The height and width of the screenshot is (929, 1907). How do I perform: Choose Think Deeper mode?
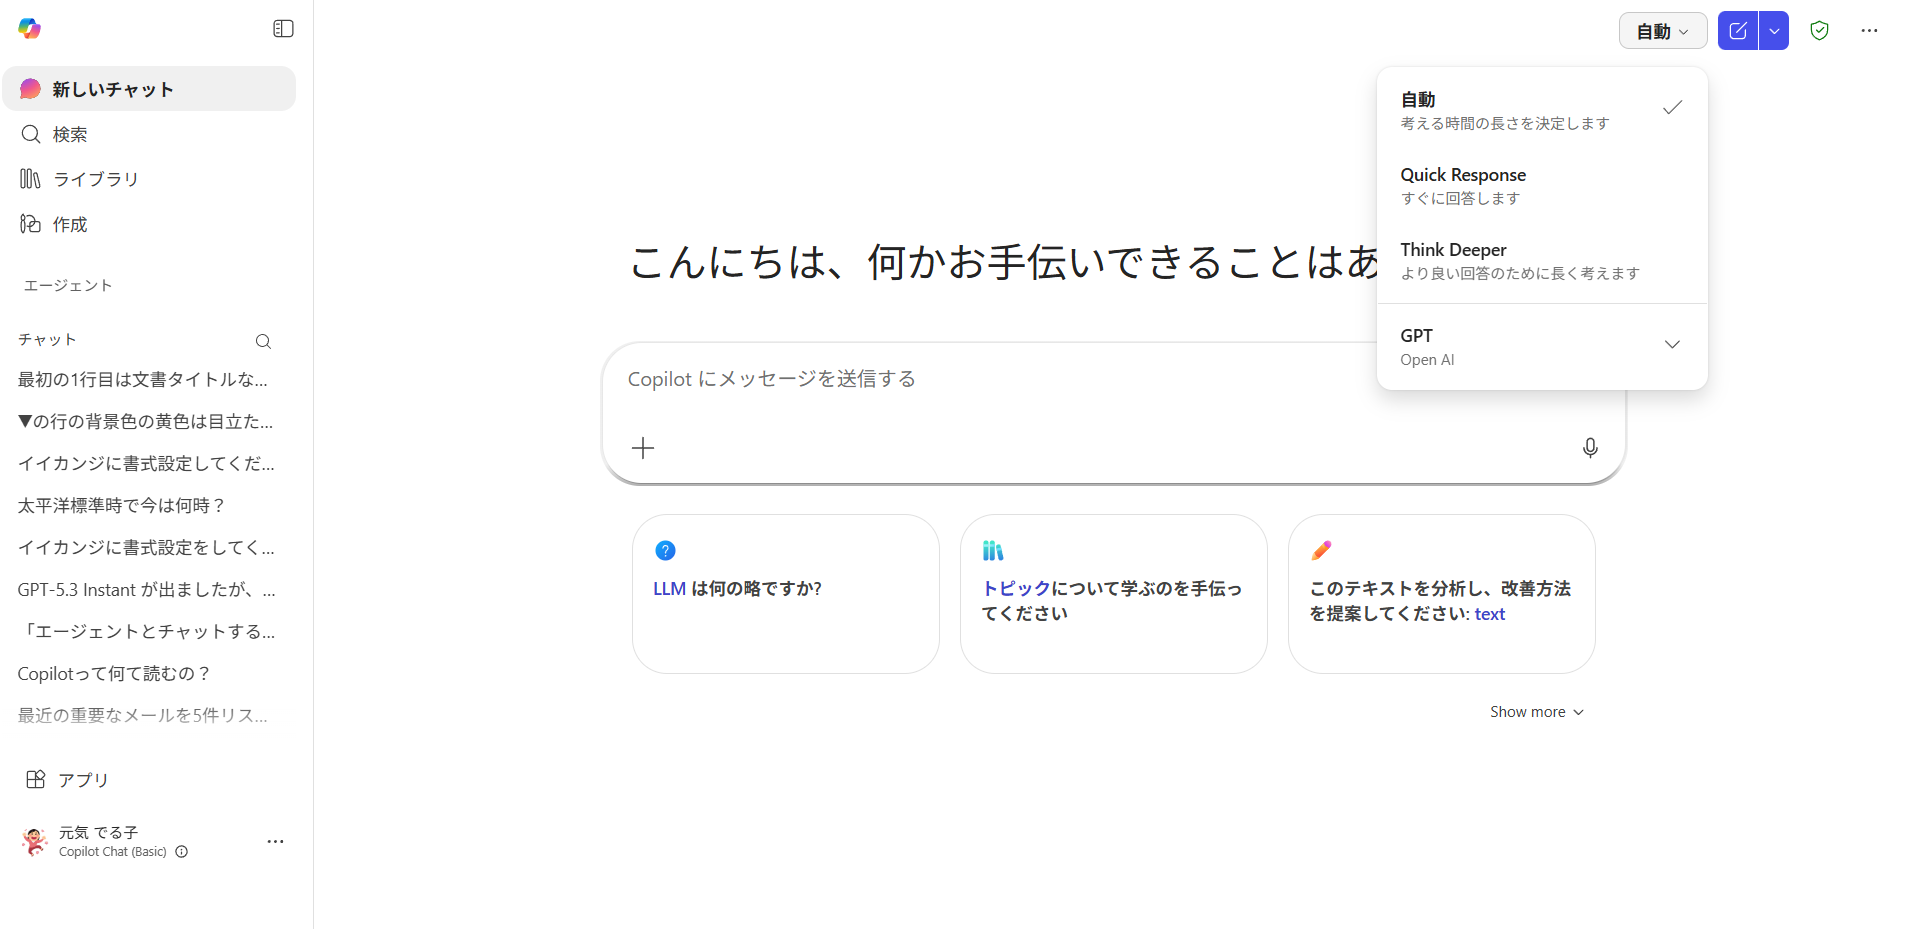[x=1540, y=261]
